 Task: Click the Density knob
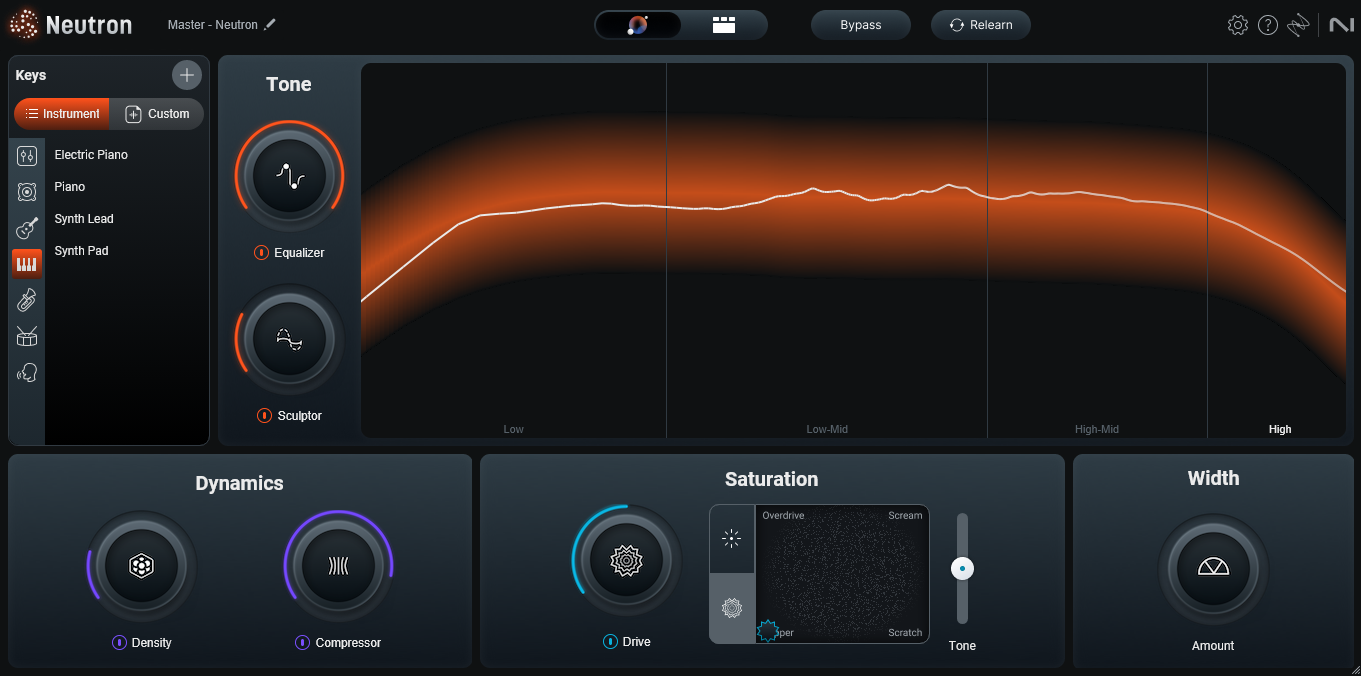tap(141, 566)
